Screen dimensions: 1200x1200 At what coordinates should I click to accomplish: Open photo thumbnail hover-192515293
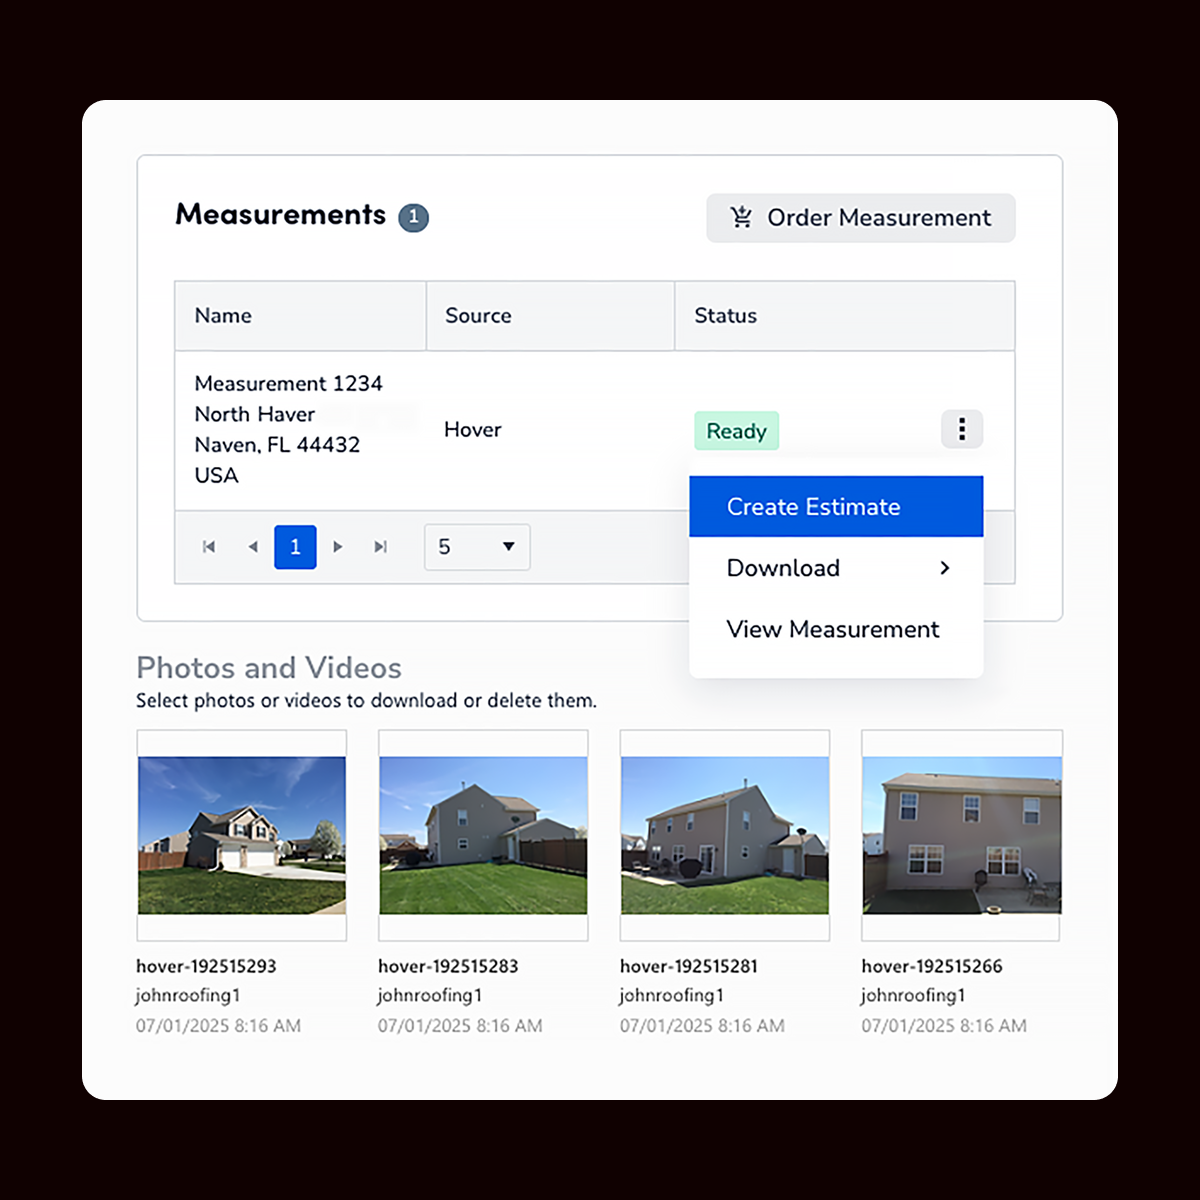point(242,835)
